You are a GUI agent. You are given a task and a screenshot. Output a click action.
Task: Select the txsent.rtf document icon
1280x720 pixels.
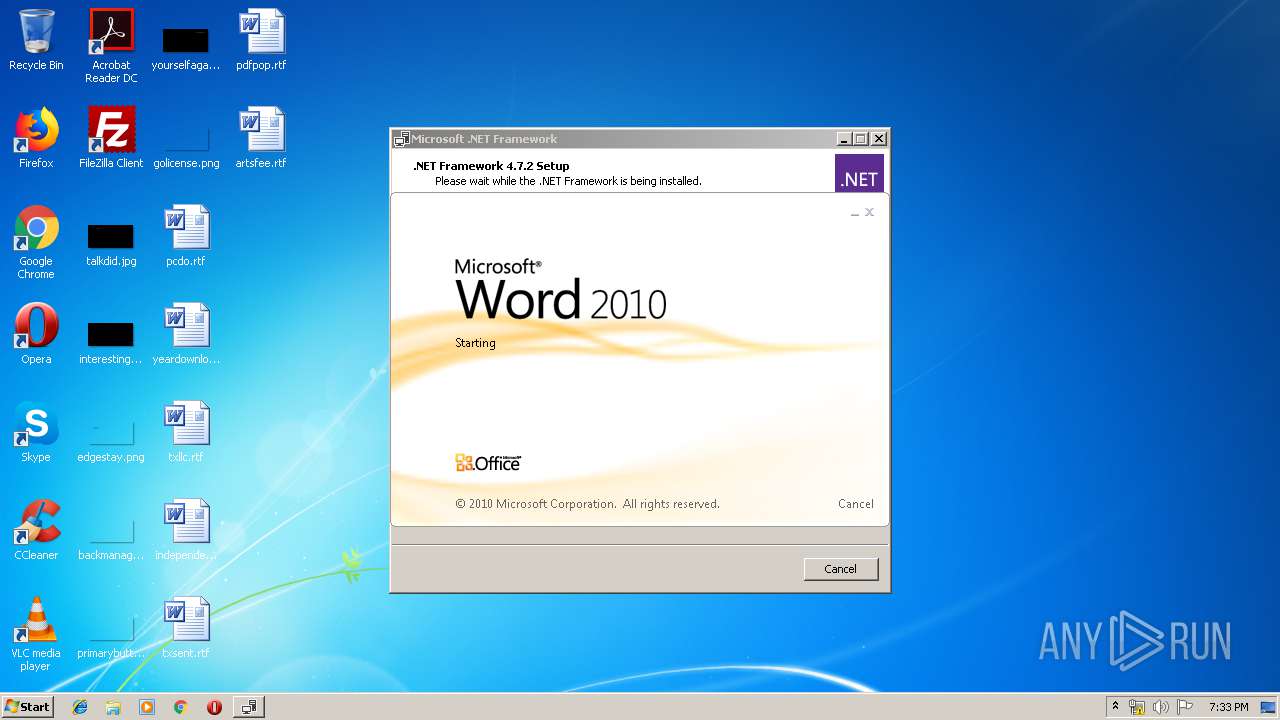[186, 628]
